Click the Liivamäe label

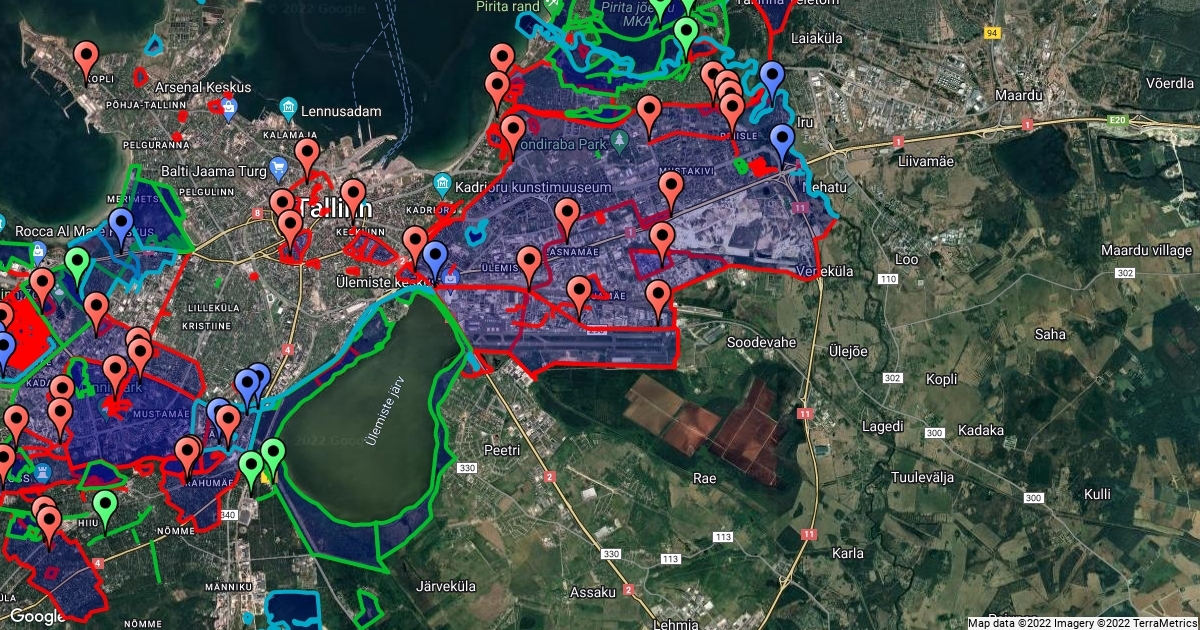[927, 160]
